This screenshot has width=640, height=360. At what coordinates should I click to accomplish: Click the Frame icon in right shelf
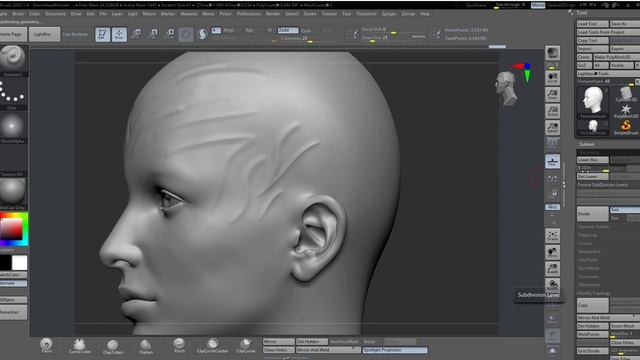click(x=552, y=236)
